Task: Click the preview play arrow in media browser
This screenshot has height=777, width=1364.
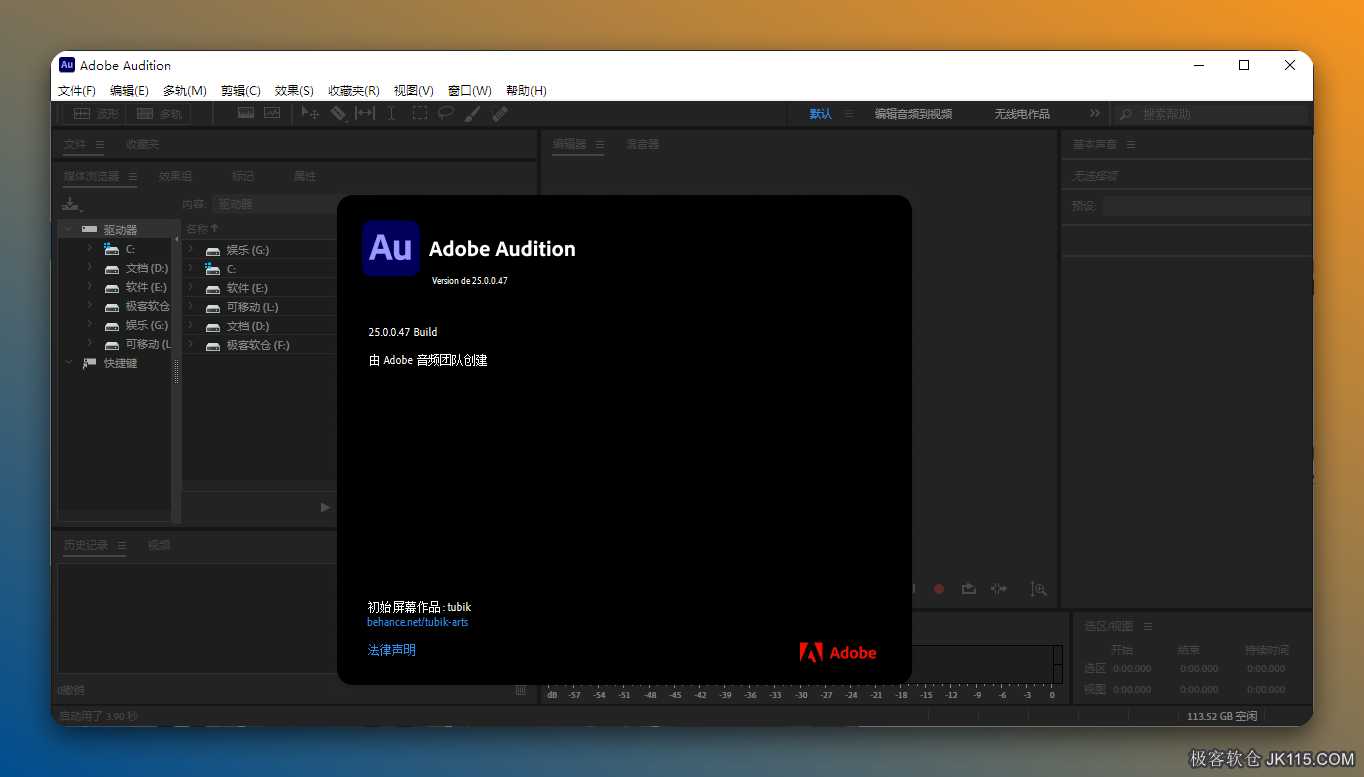Action: pos(325,507)
